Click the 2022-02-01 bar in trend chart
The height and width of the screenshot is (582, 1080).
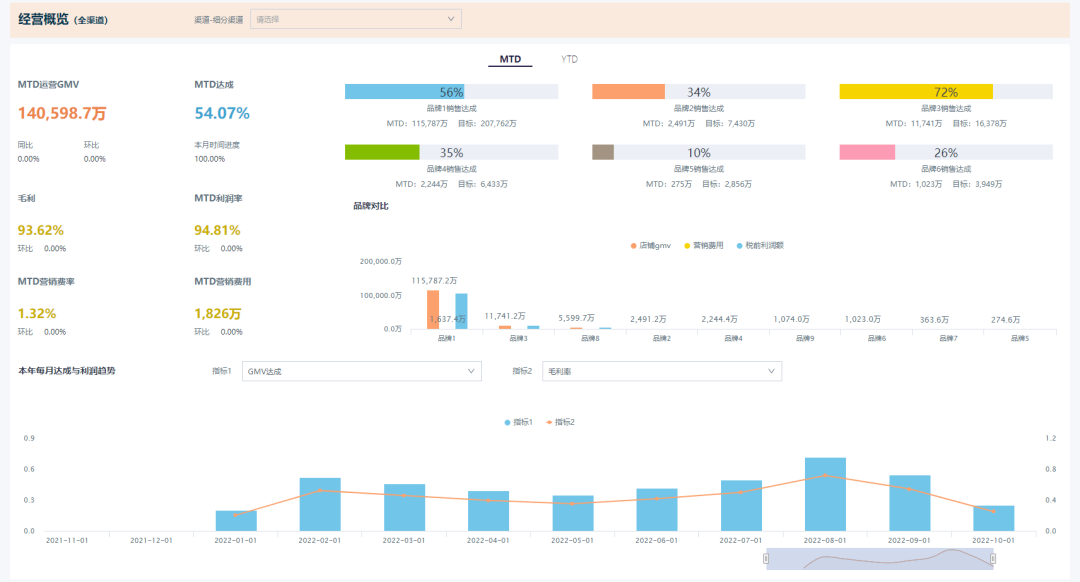tap(320, 504)
